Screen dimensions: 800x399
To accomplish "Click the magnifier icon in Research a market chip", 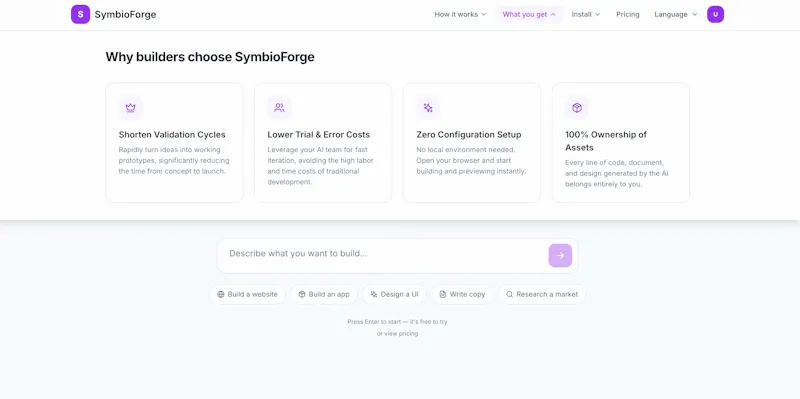I will (509, 294).
